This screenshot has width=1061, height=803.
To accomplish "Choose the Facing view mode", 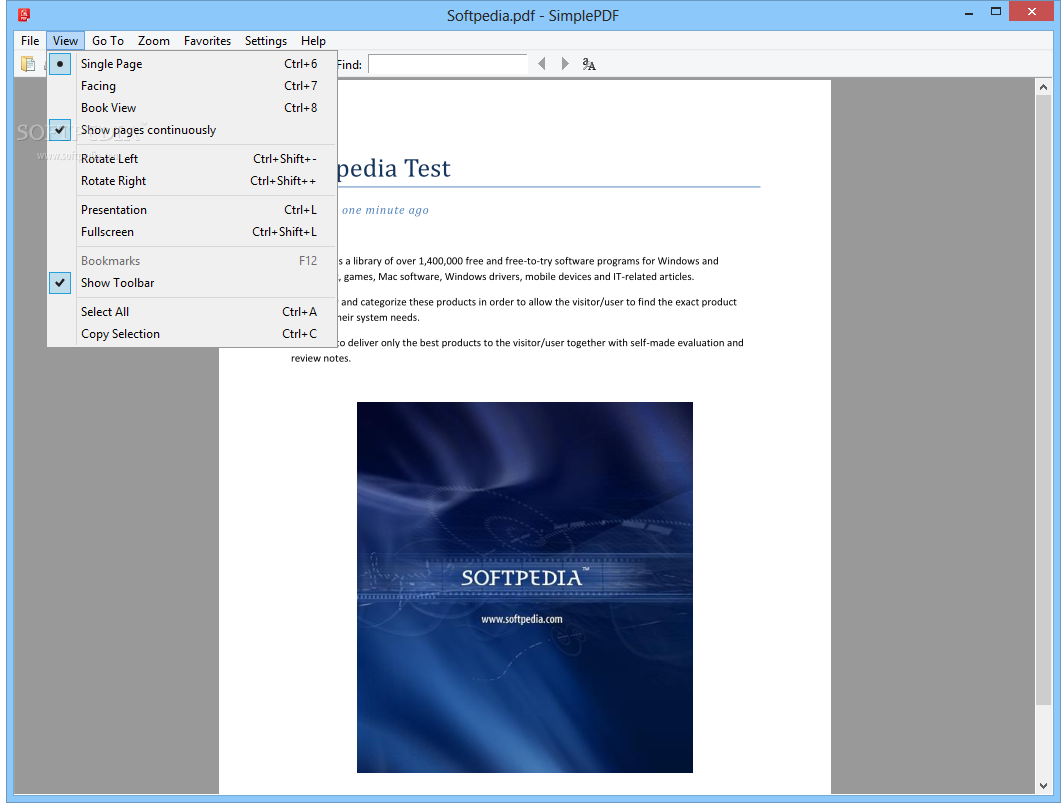I will point(192,86).
